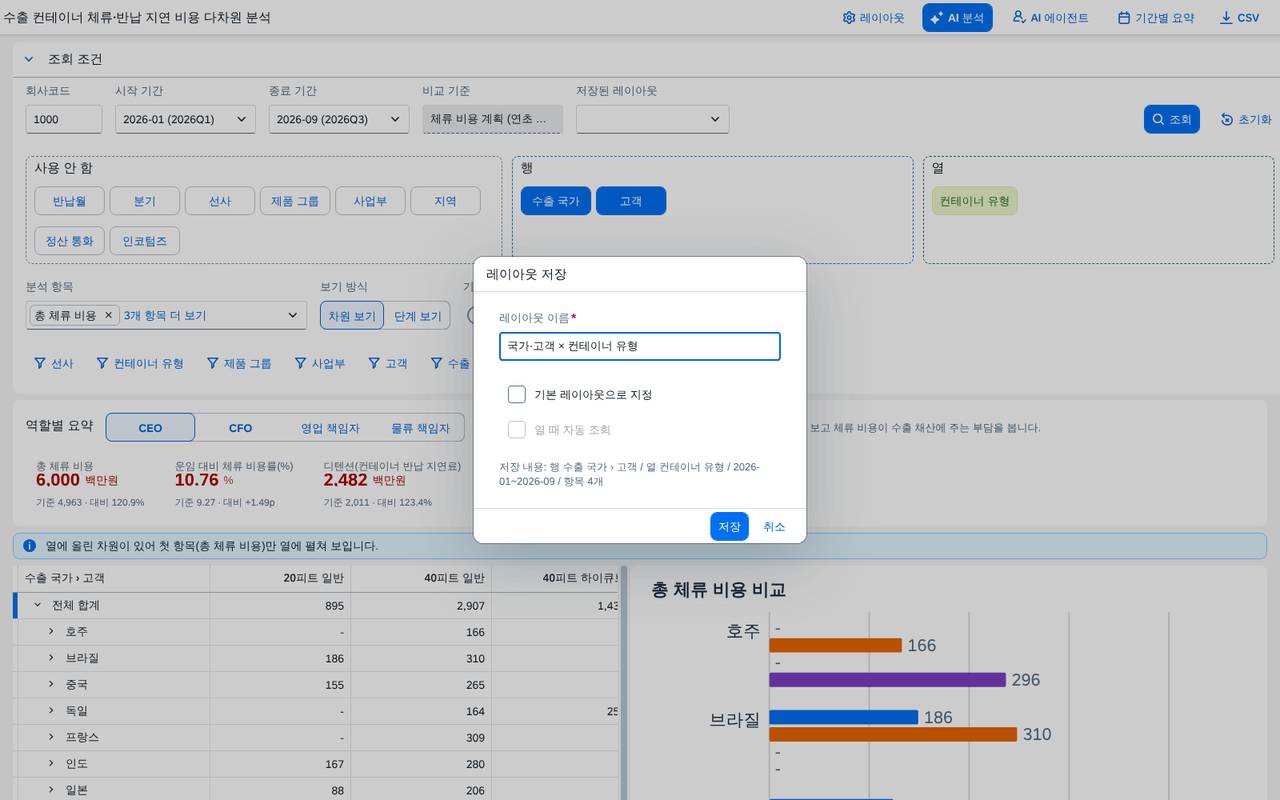Select the 물류 책임자 role tab
Viewport: 1280px width, 800px height.
[419, 428]
